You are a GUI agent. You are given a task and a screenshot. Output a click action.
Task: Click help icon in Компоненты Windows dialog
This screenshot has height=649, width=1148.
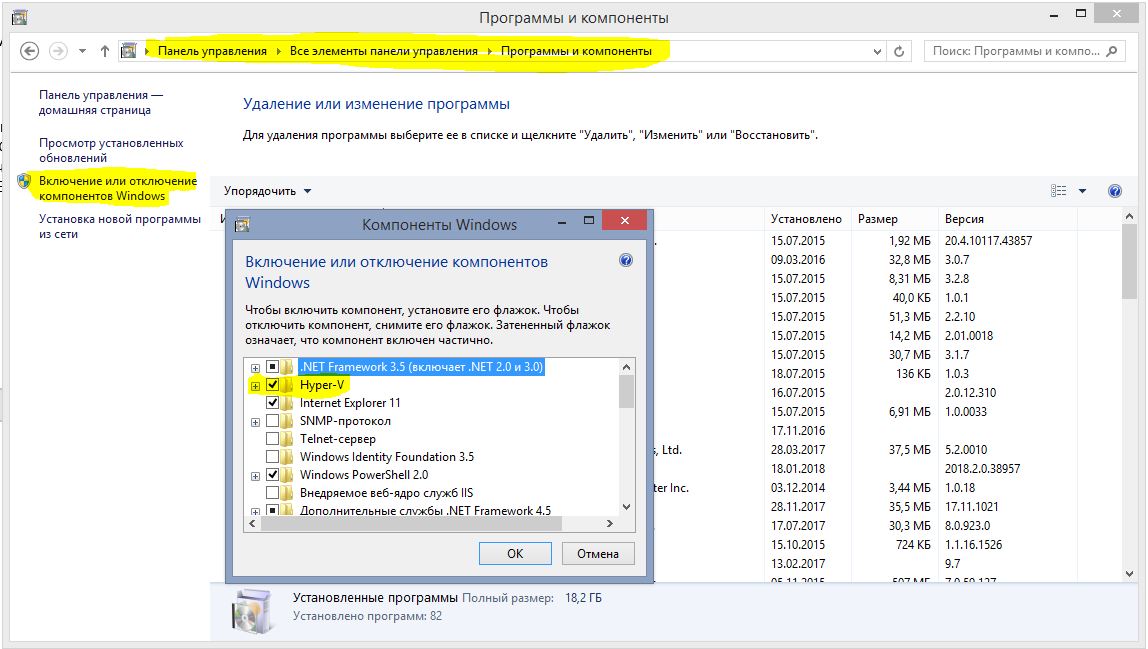[626, 260]
